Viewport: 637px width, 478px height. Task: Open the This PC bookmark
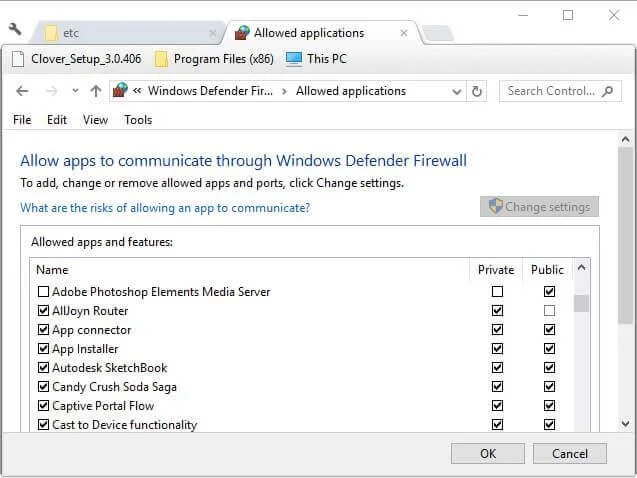tap(316, 59)
